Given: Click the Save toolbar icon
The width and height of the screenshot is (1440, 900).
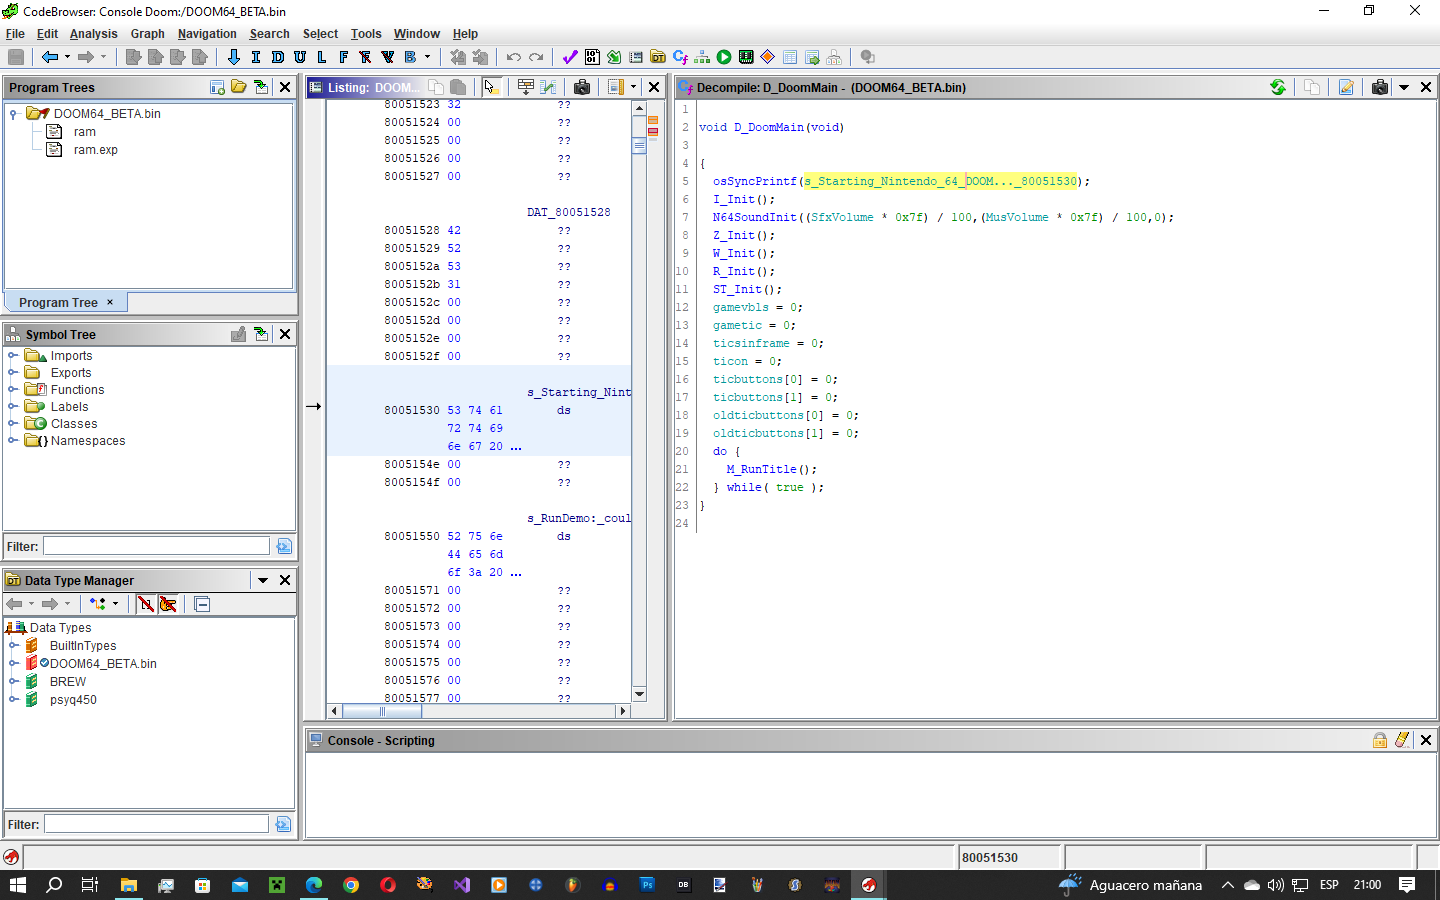Looking at the screenshot, I should tap(16, 57).
